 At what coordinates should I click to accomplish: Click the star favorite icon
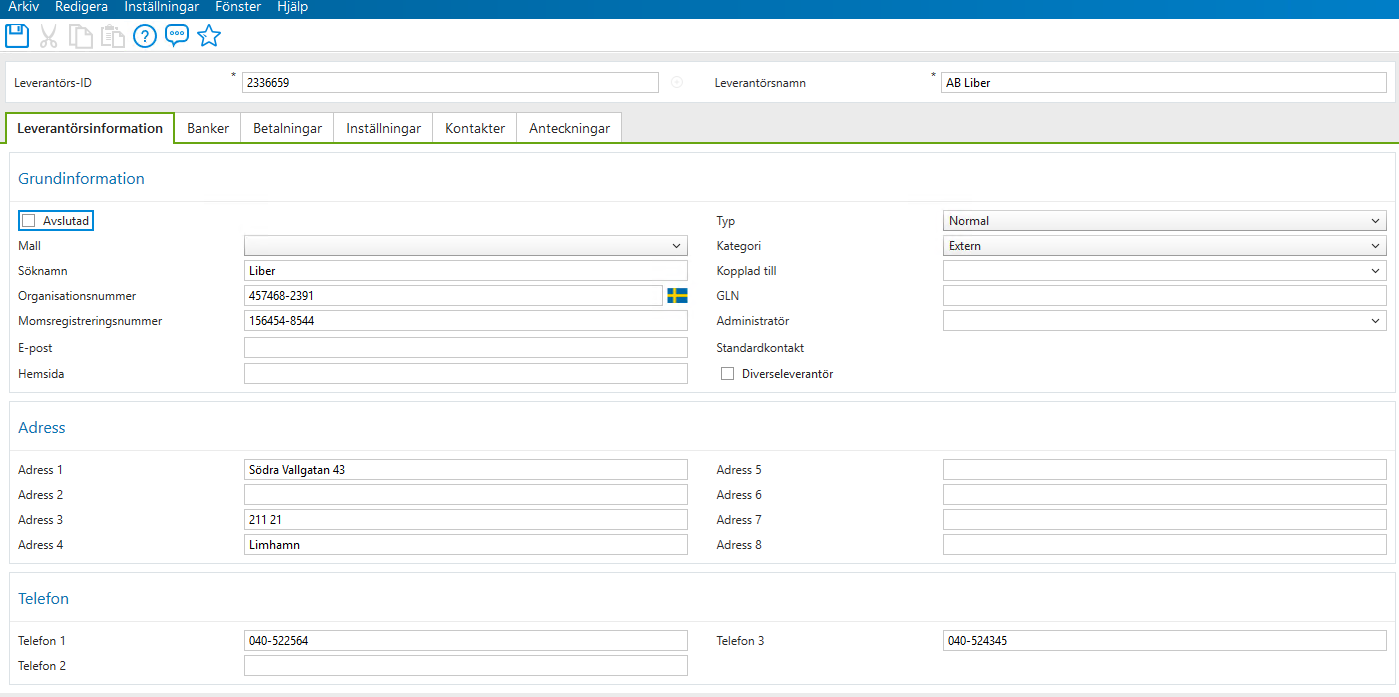[209, 36]
